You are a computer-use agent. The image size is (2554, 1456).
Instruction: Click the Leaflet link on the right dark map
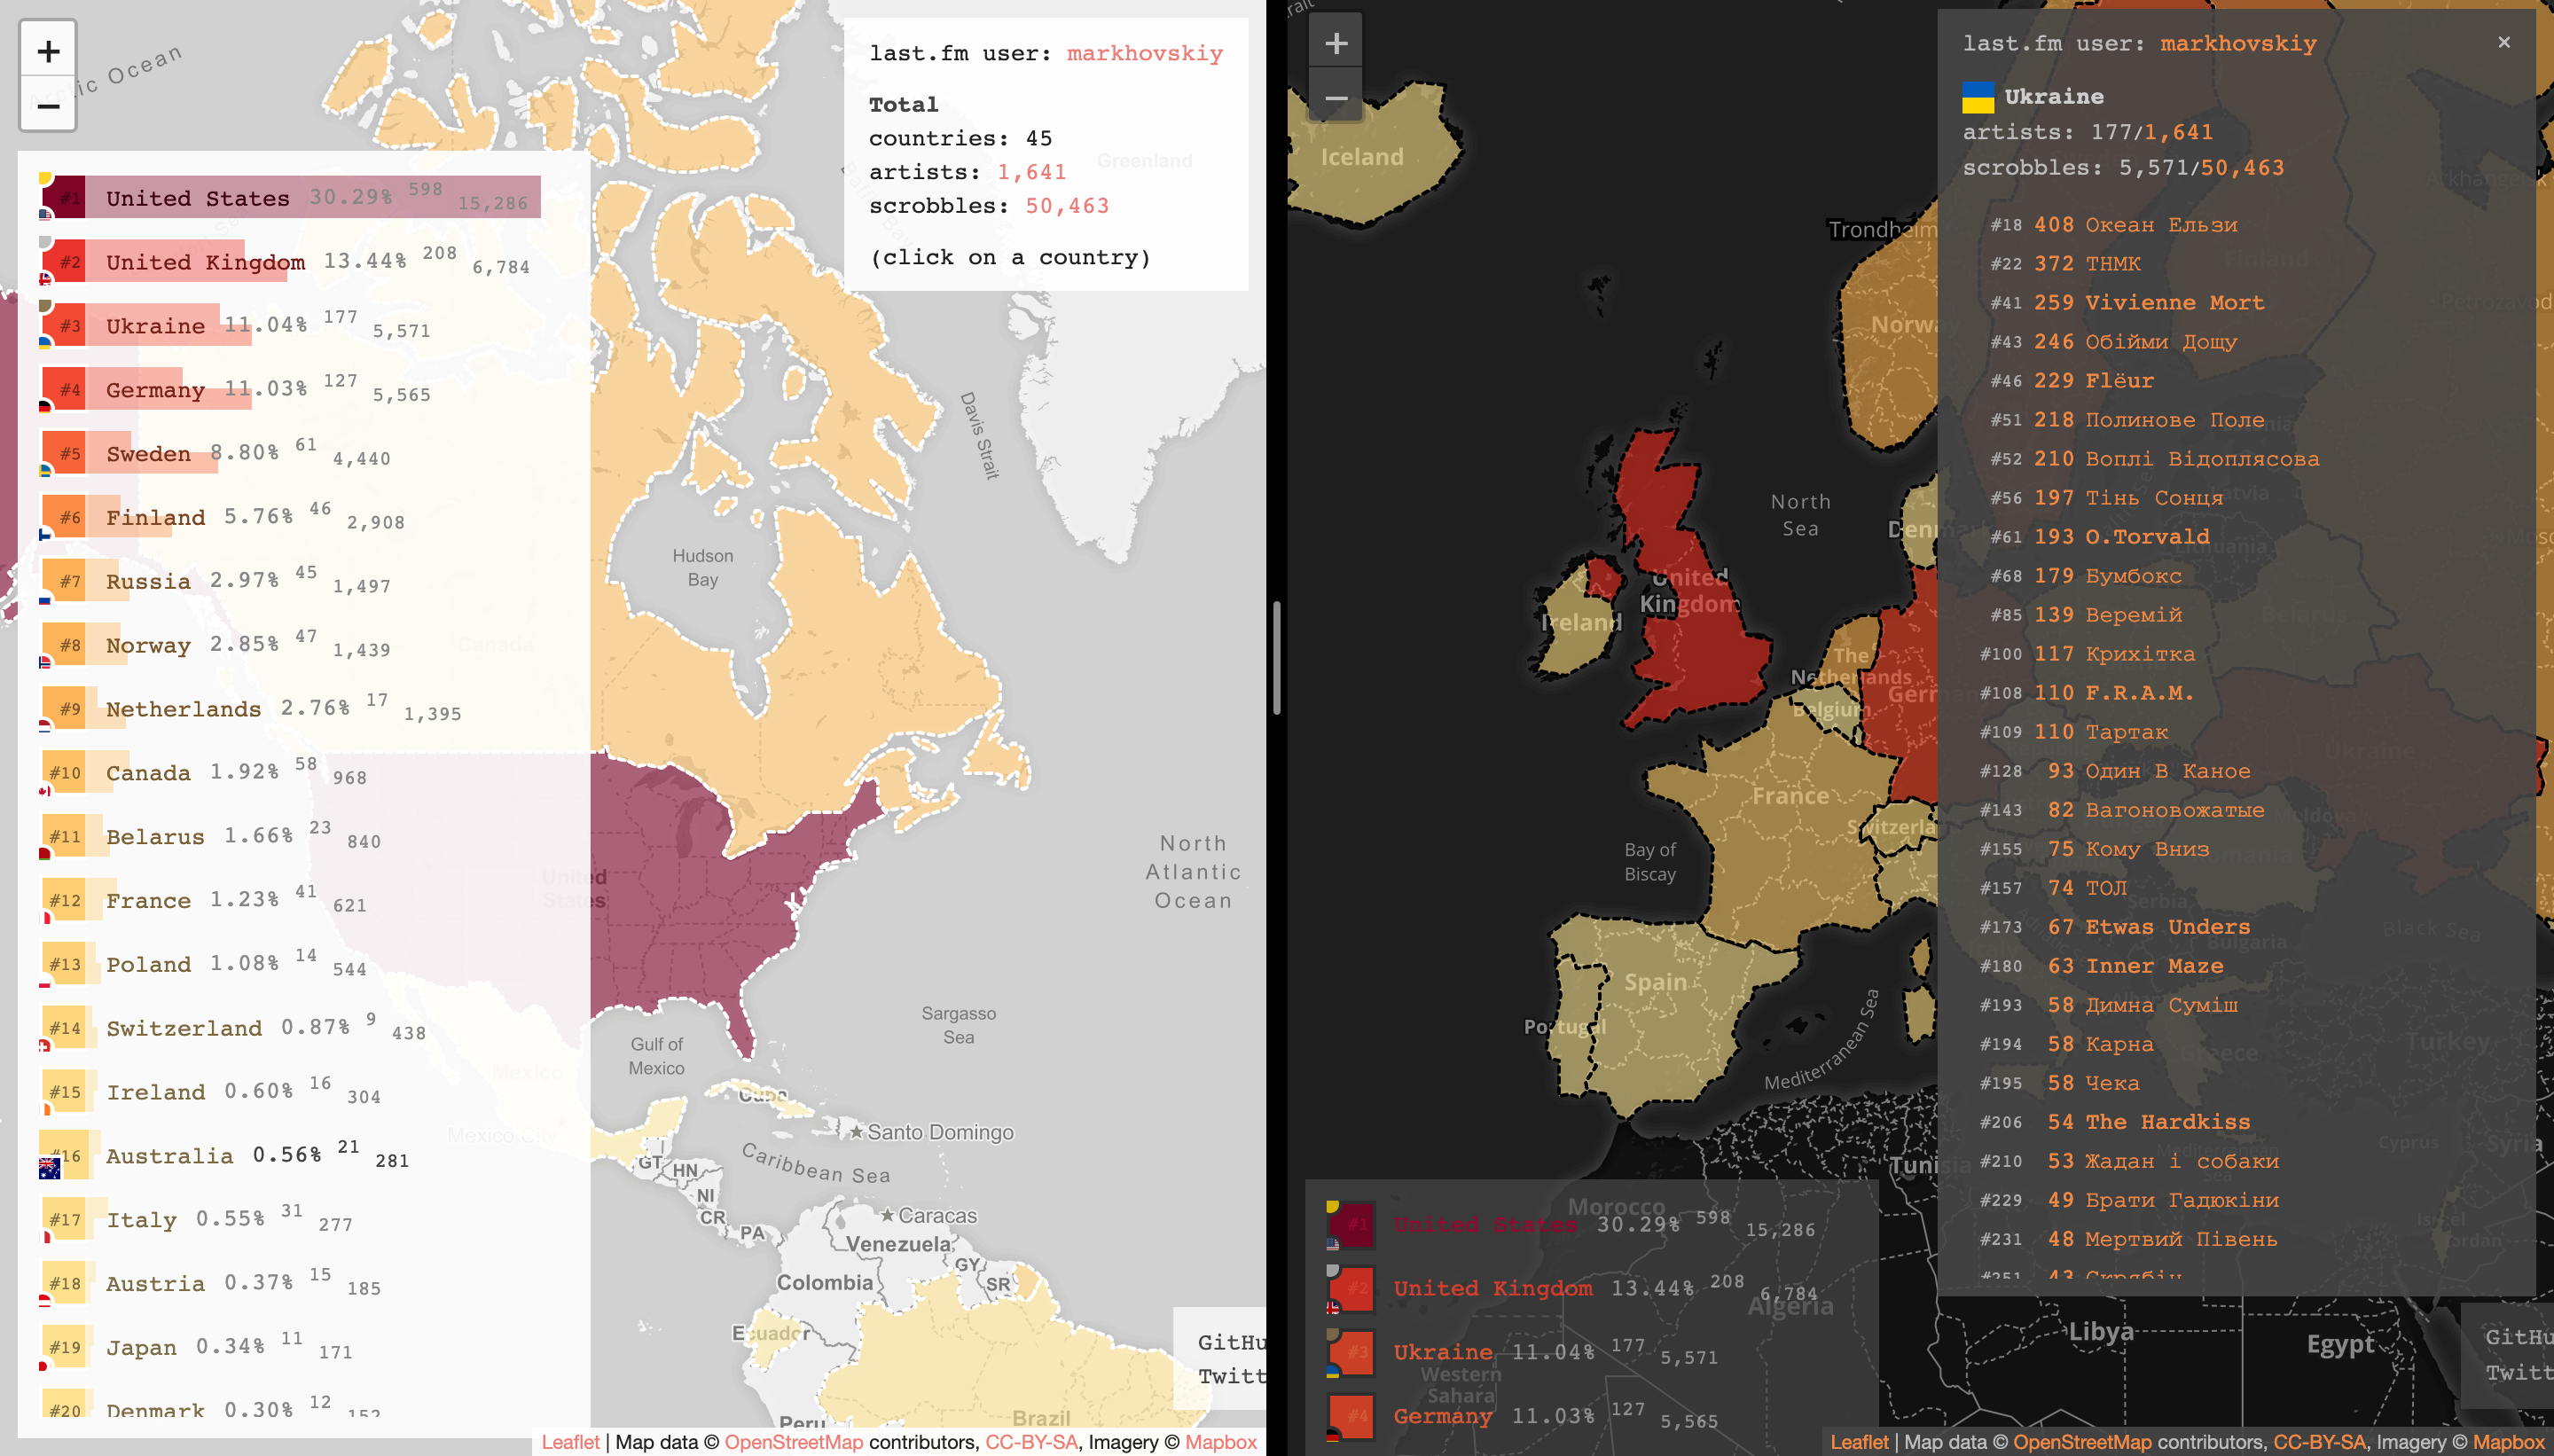pyautogui.click(x=1859, y=1442)
